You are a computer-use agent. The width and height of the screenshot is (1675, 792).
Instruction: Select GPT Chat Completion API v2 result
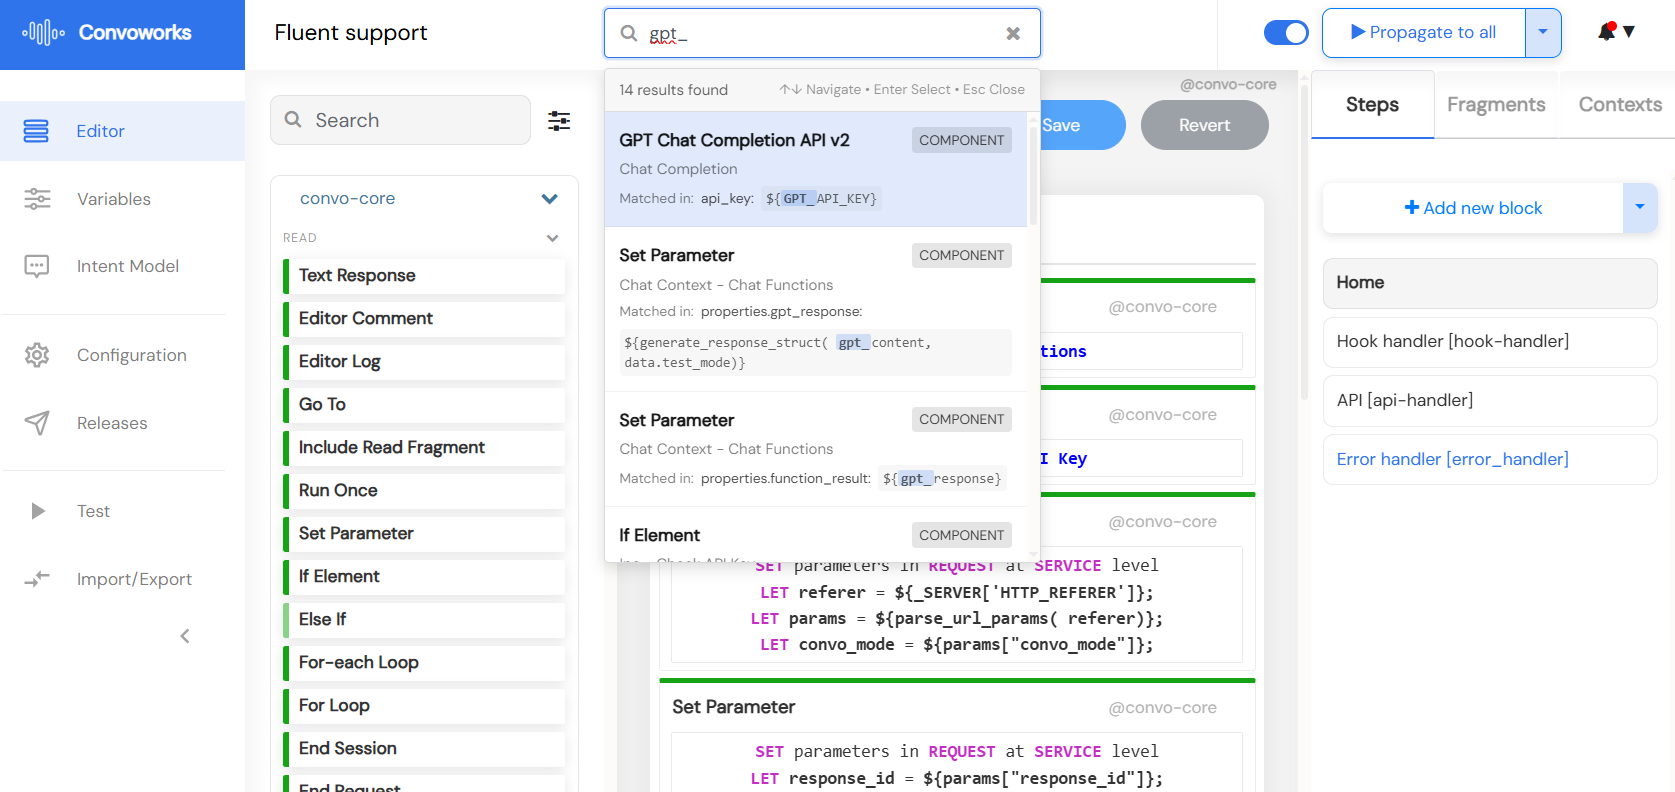(x=816, y=169)
